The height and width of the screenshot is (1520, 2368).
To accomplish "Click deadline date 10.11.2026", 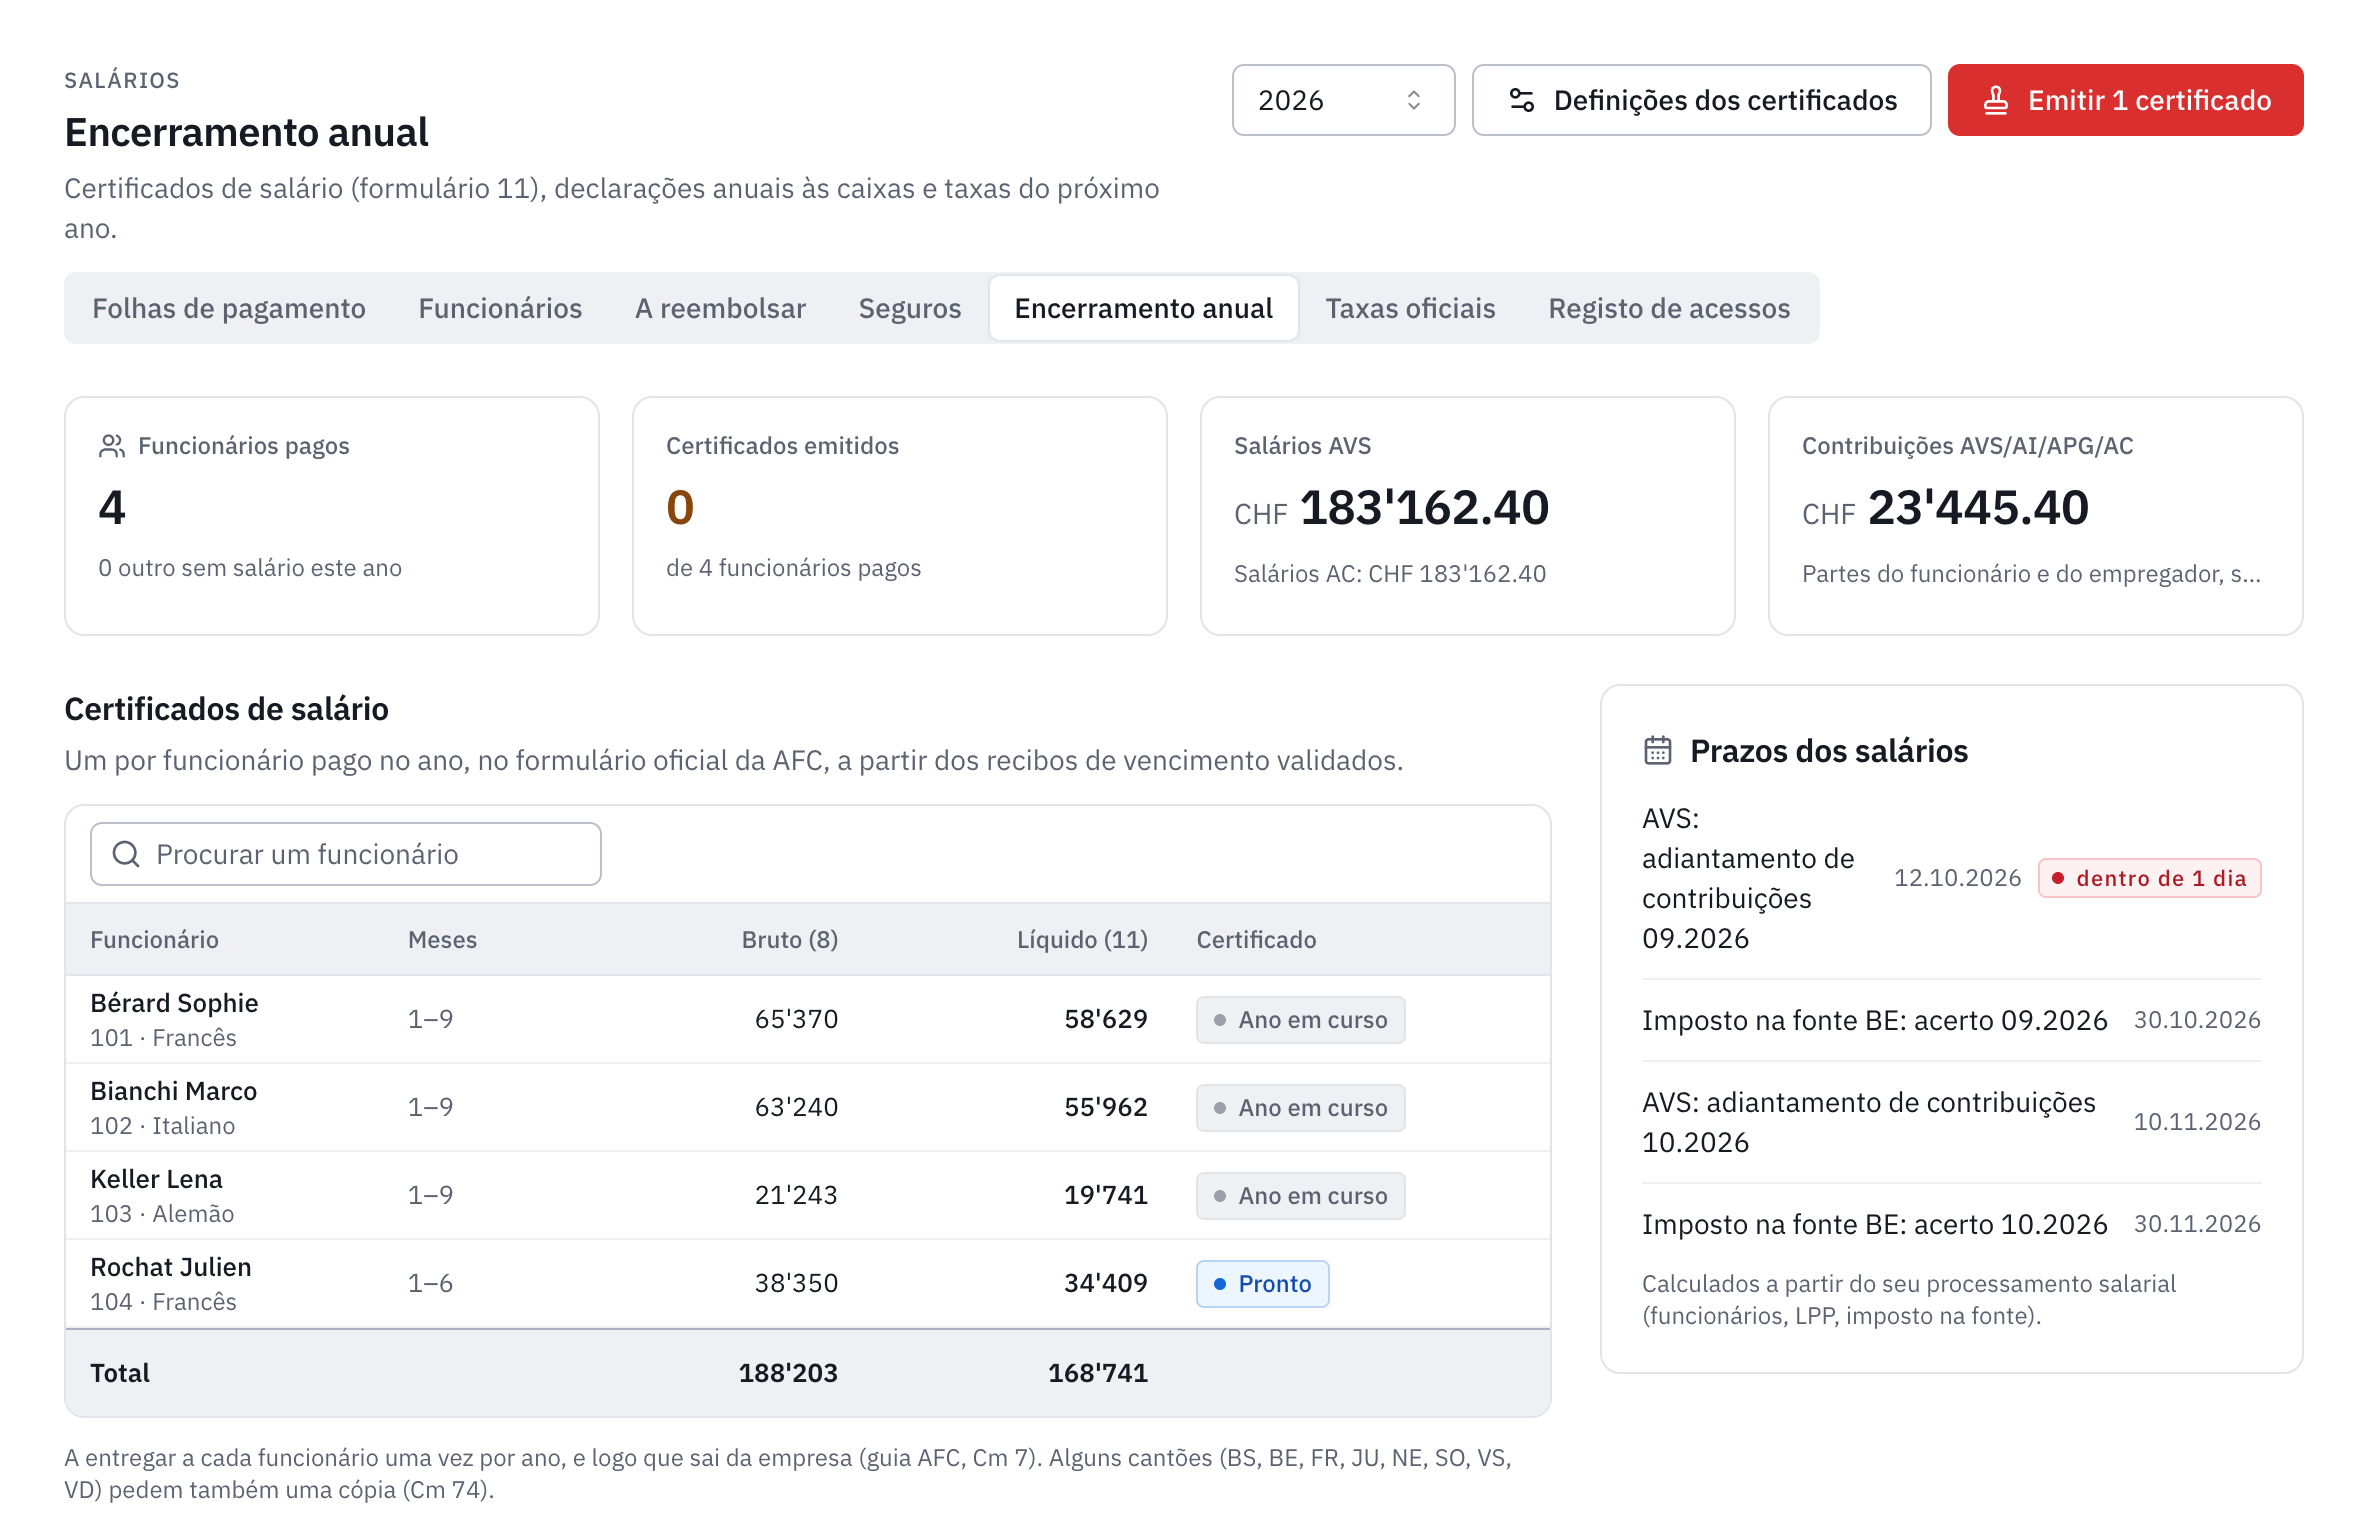I will coord(2197,1122).
